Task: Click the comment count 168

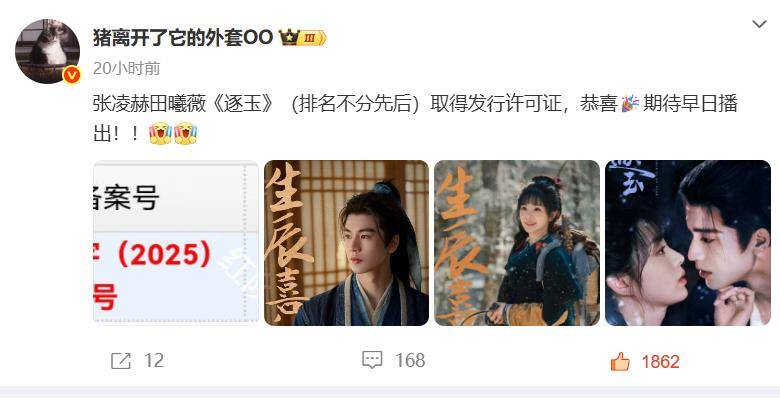Action: tap(410, 360)
